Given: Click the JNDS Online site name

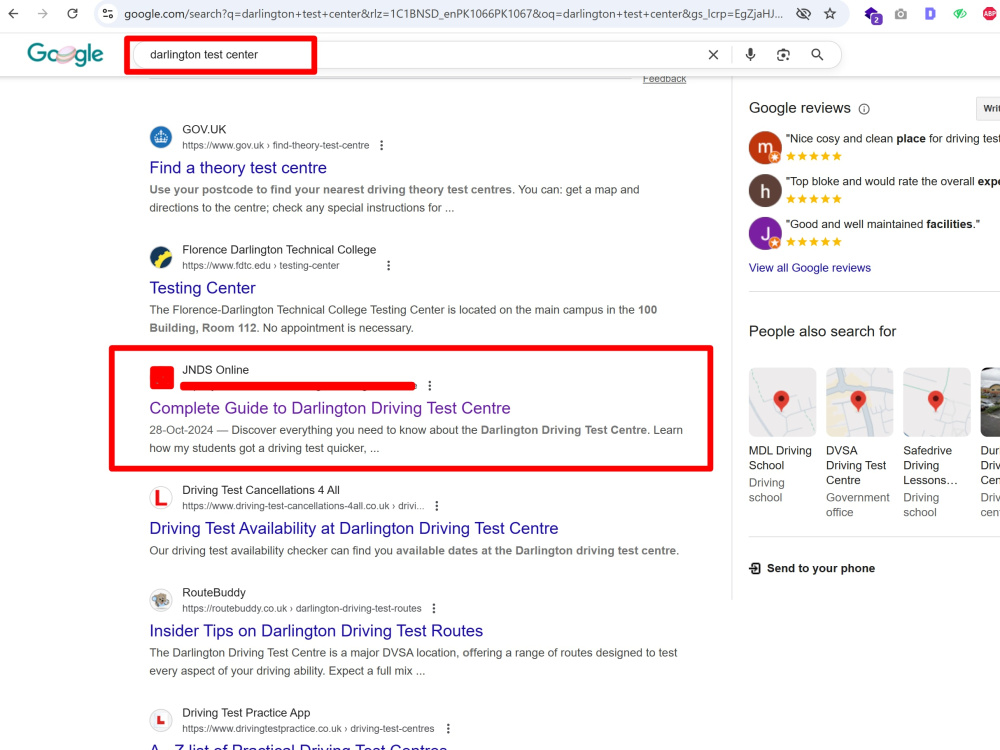Looking at the screenshot, I should (x=216, y=370).
